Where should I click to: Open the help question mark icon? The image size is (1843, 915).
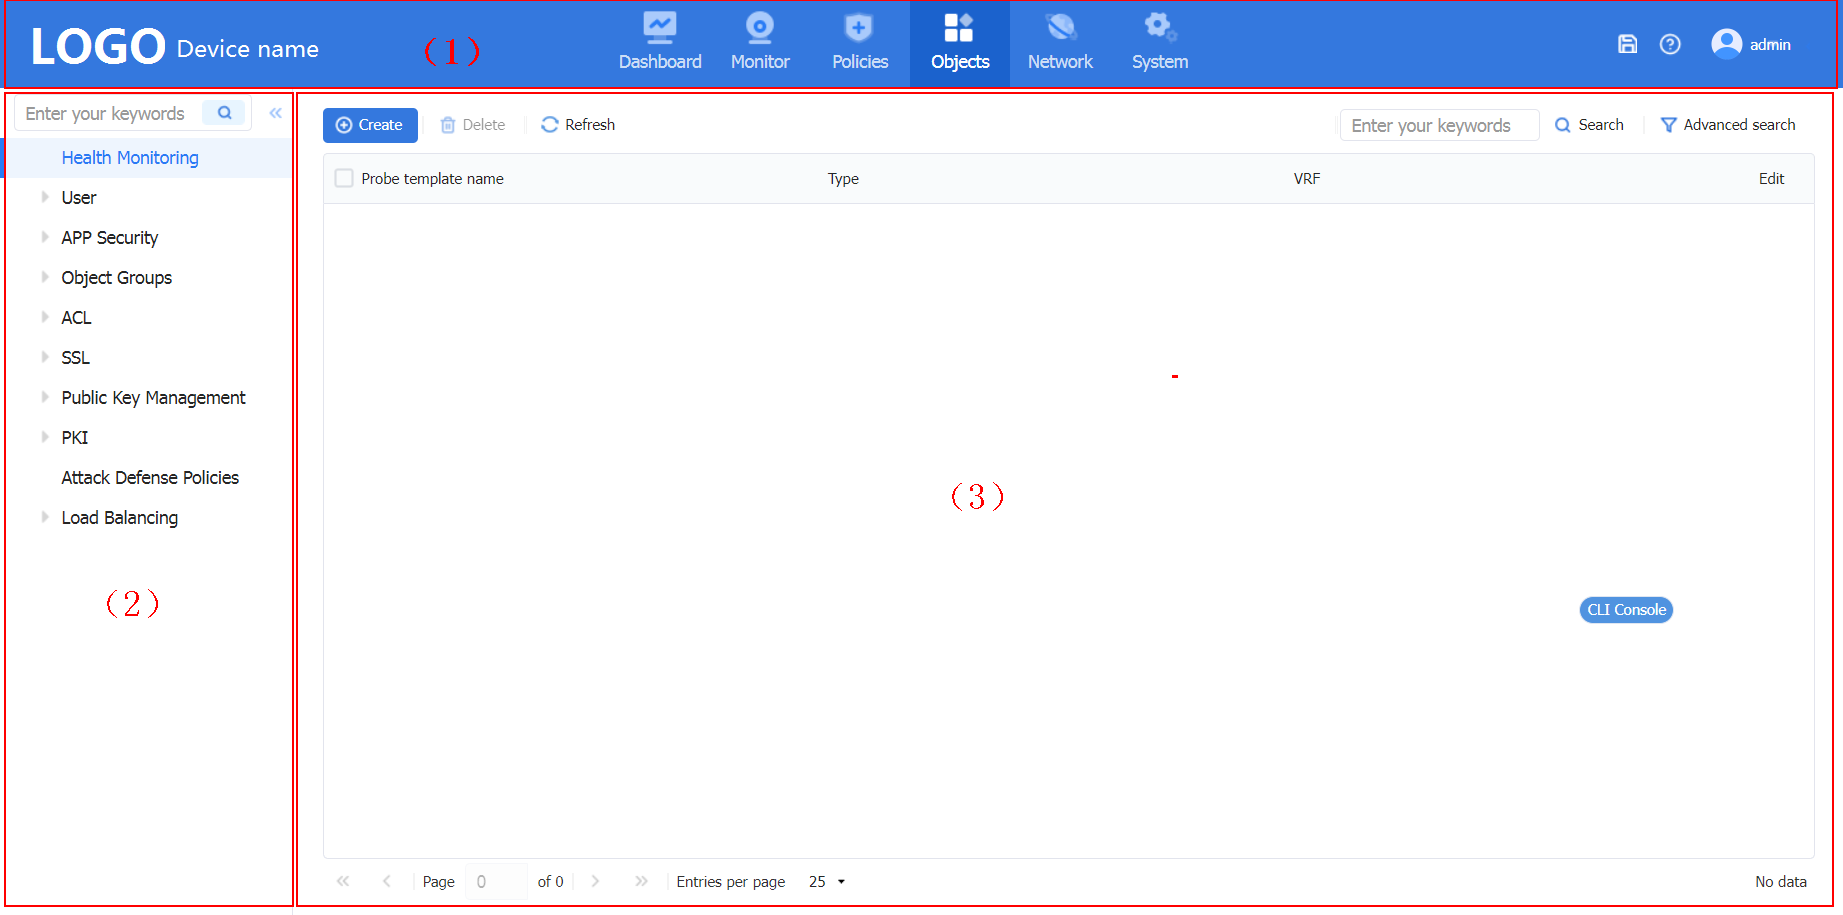point(1670,44)
